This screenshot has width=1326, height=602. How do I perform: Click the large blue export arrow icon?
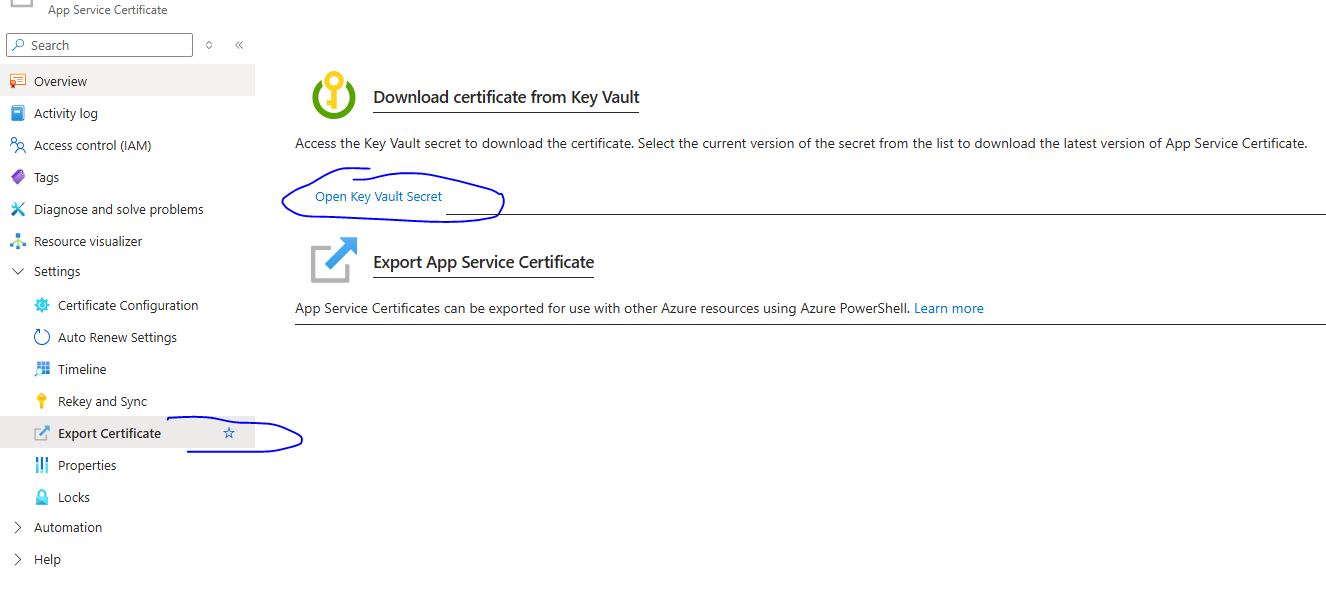point(333,260)
